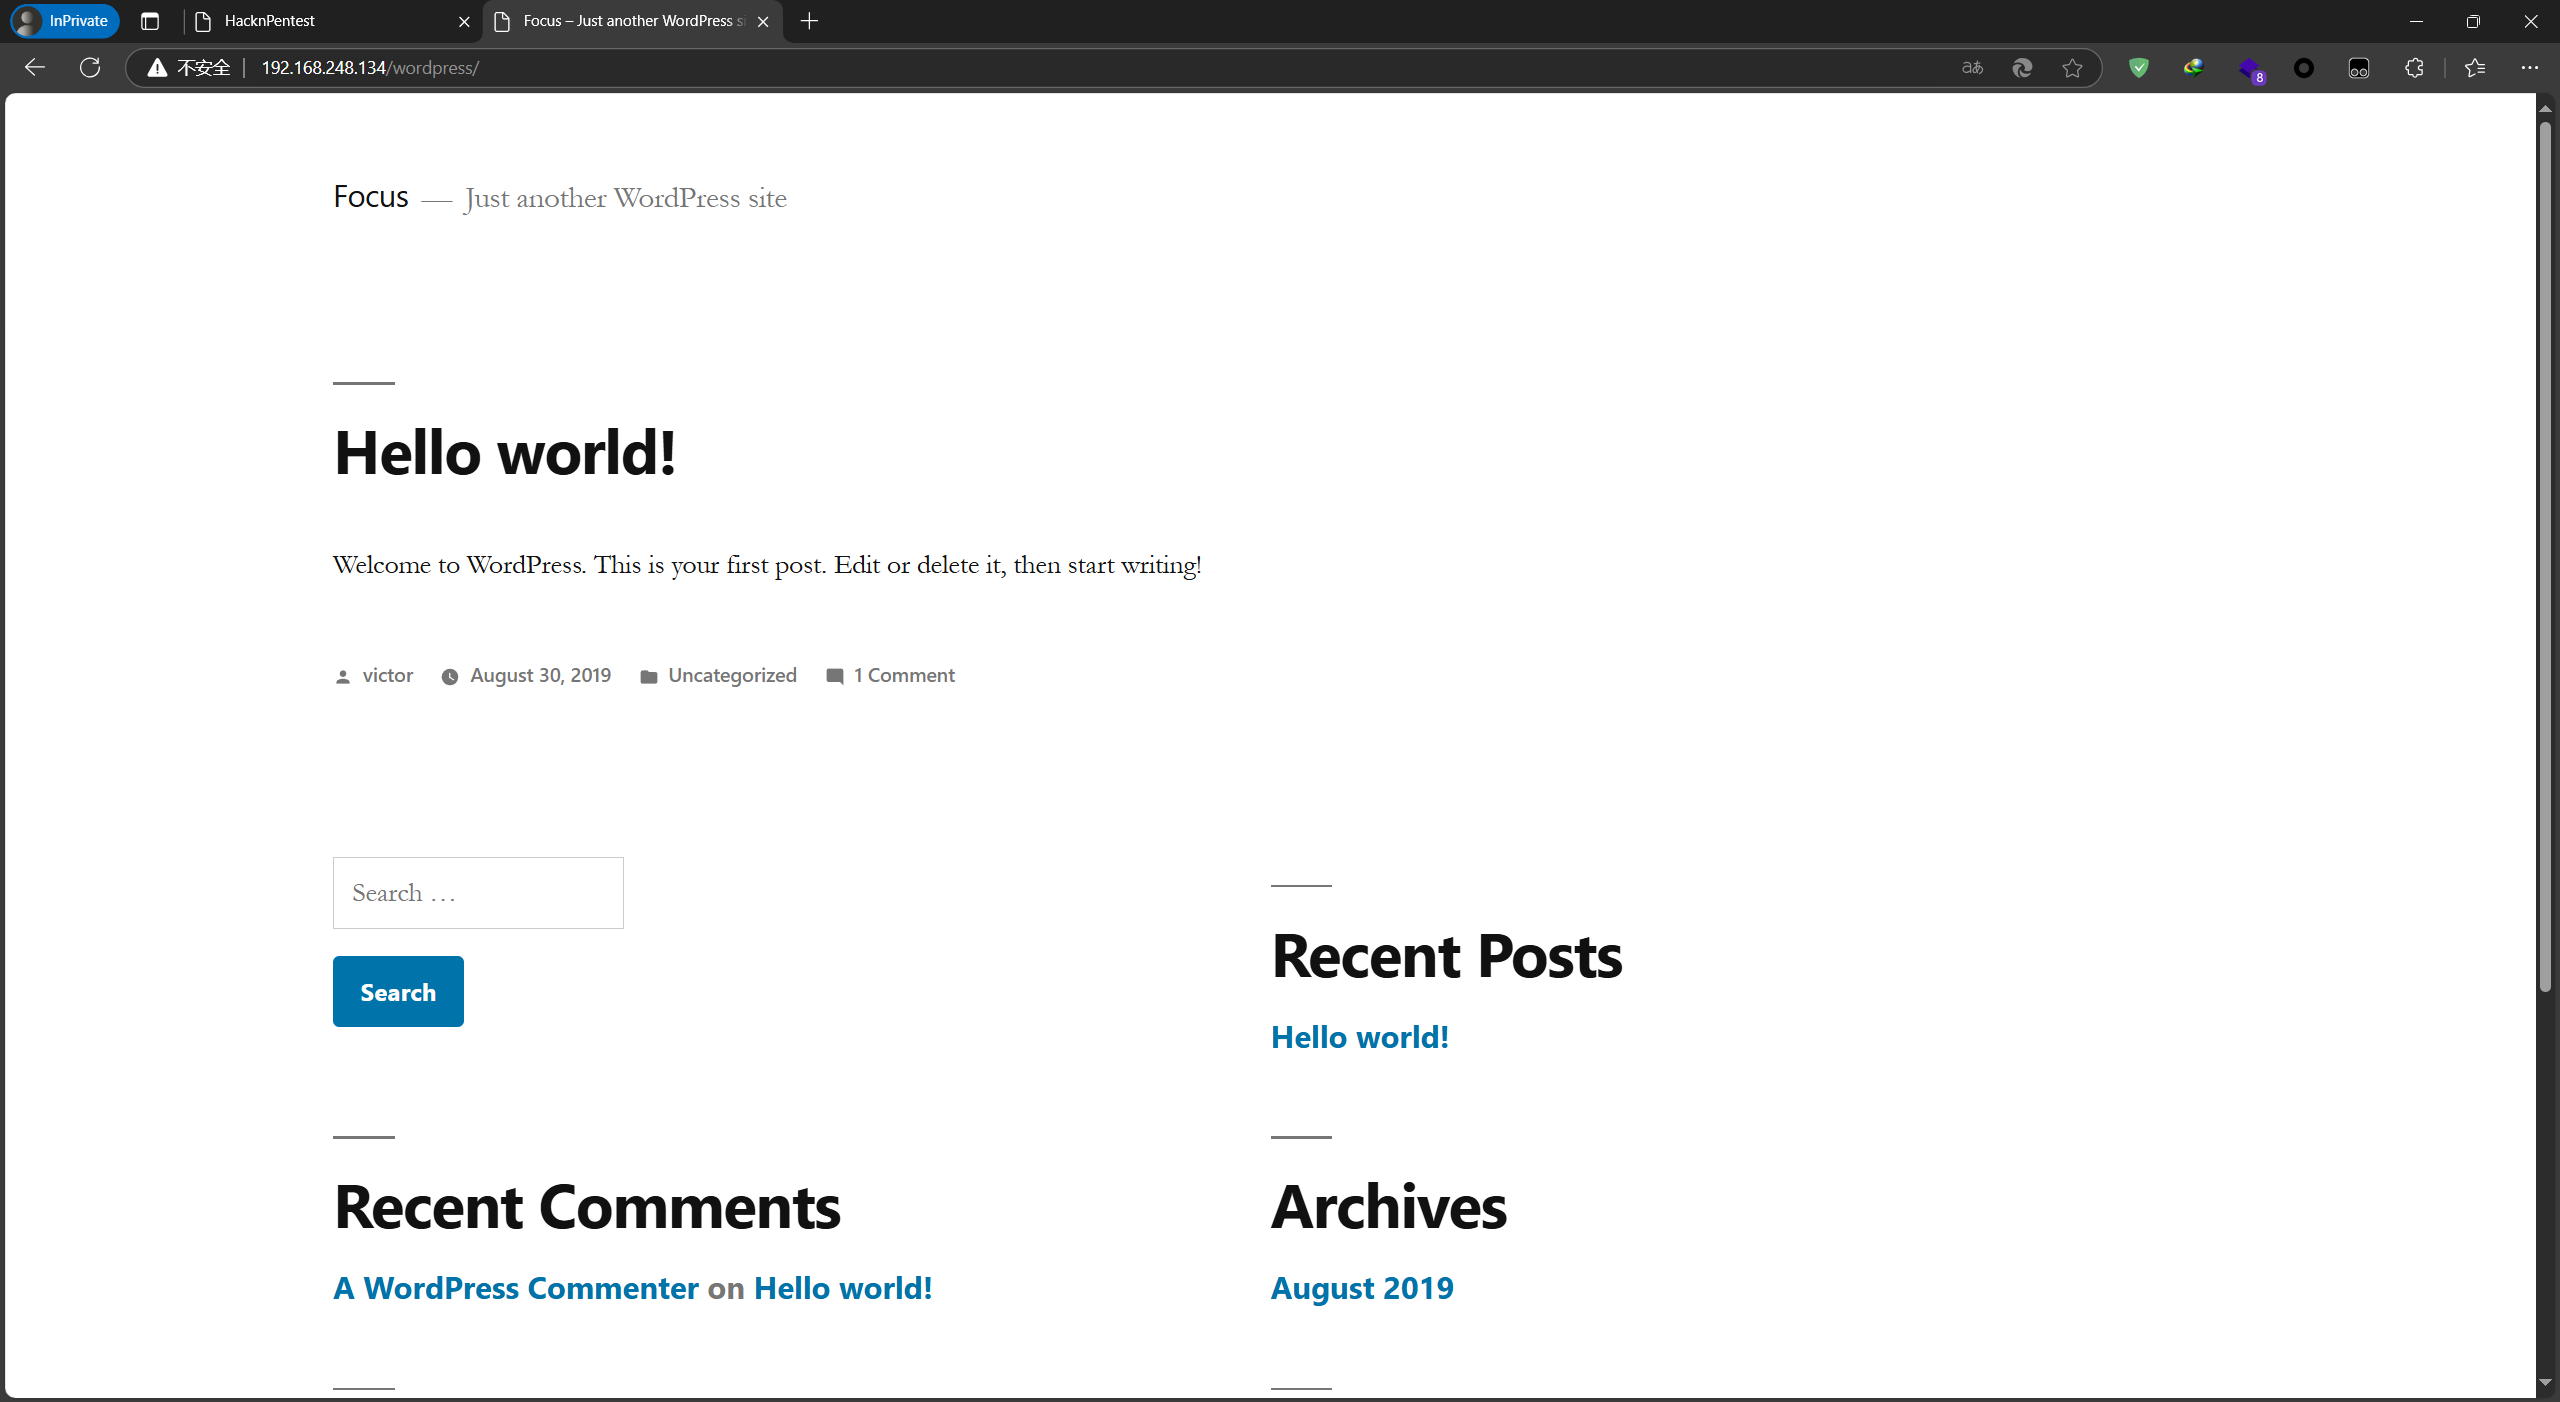Open the Favorites list icon
This screenshot has height=1402, width=2560.
click(2475, 67)
